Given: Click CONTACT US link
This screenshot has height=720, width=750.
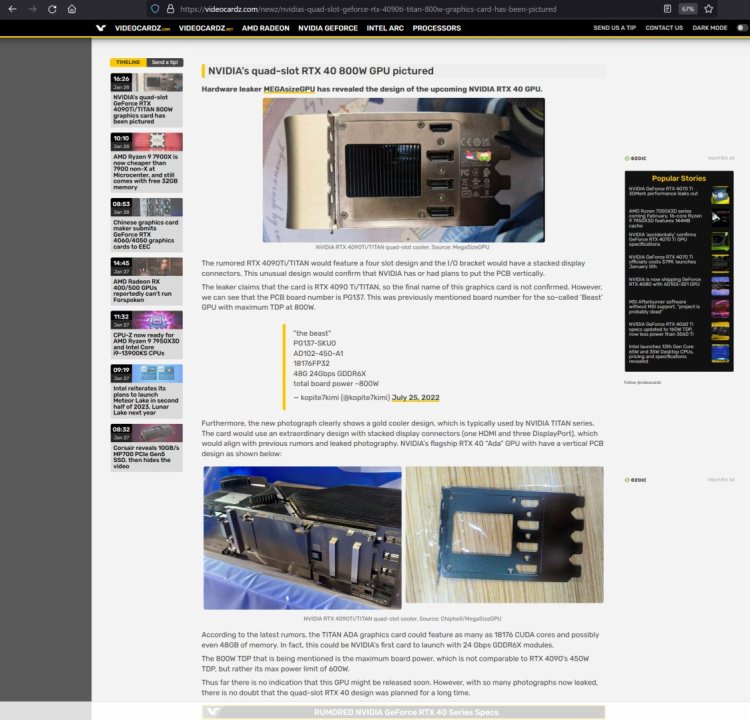Looking at the screenshot, I should 664,28.
